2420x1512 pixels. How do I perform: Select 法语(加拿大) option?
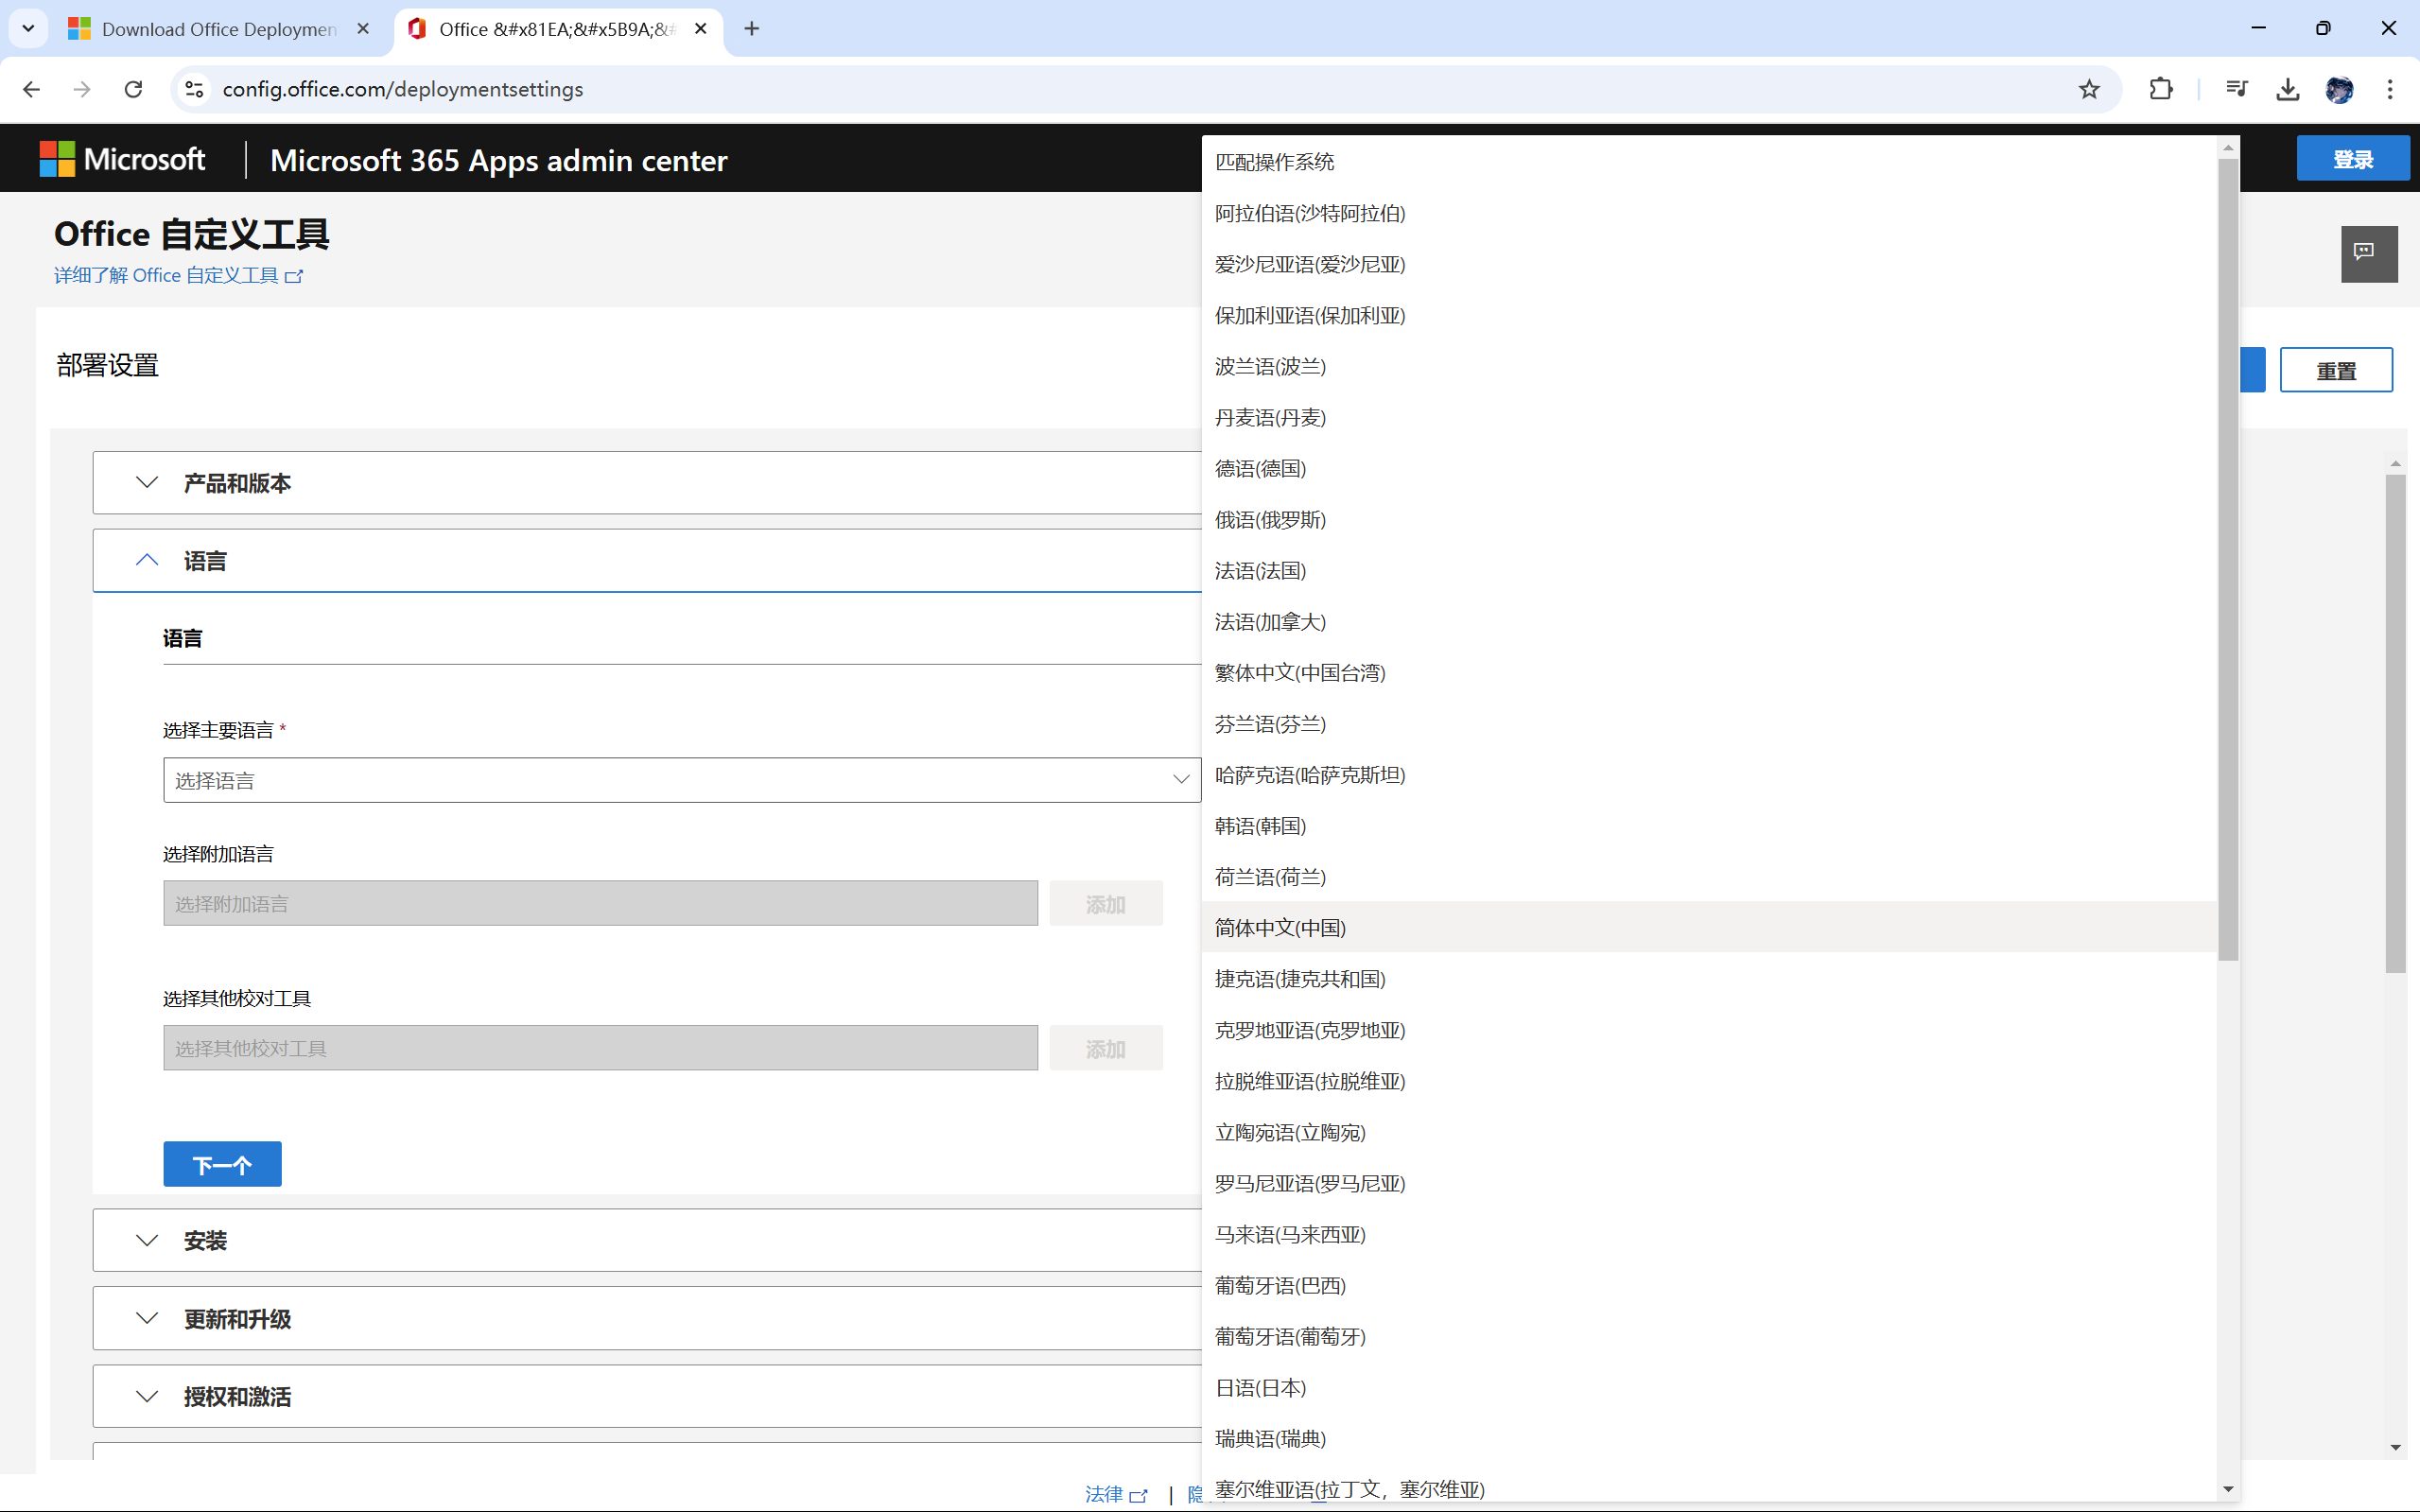1709,621
